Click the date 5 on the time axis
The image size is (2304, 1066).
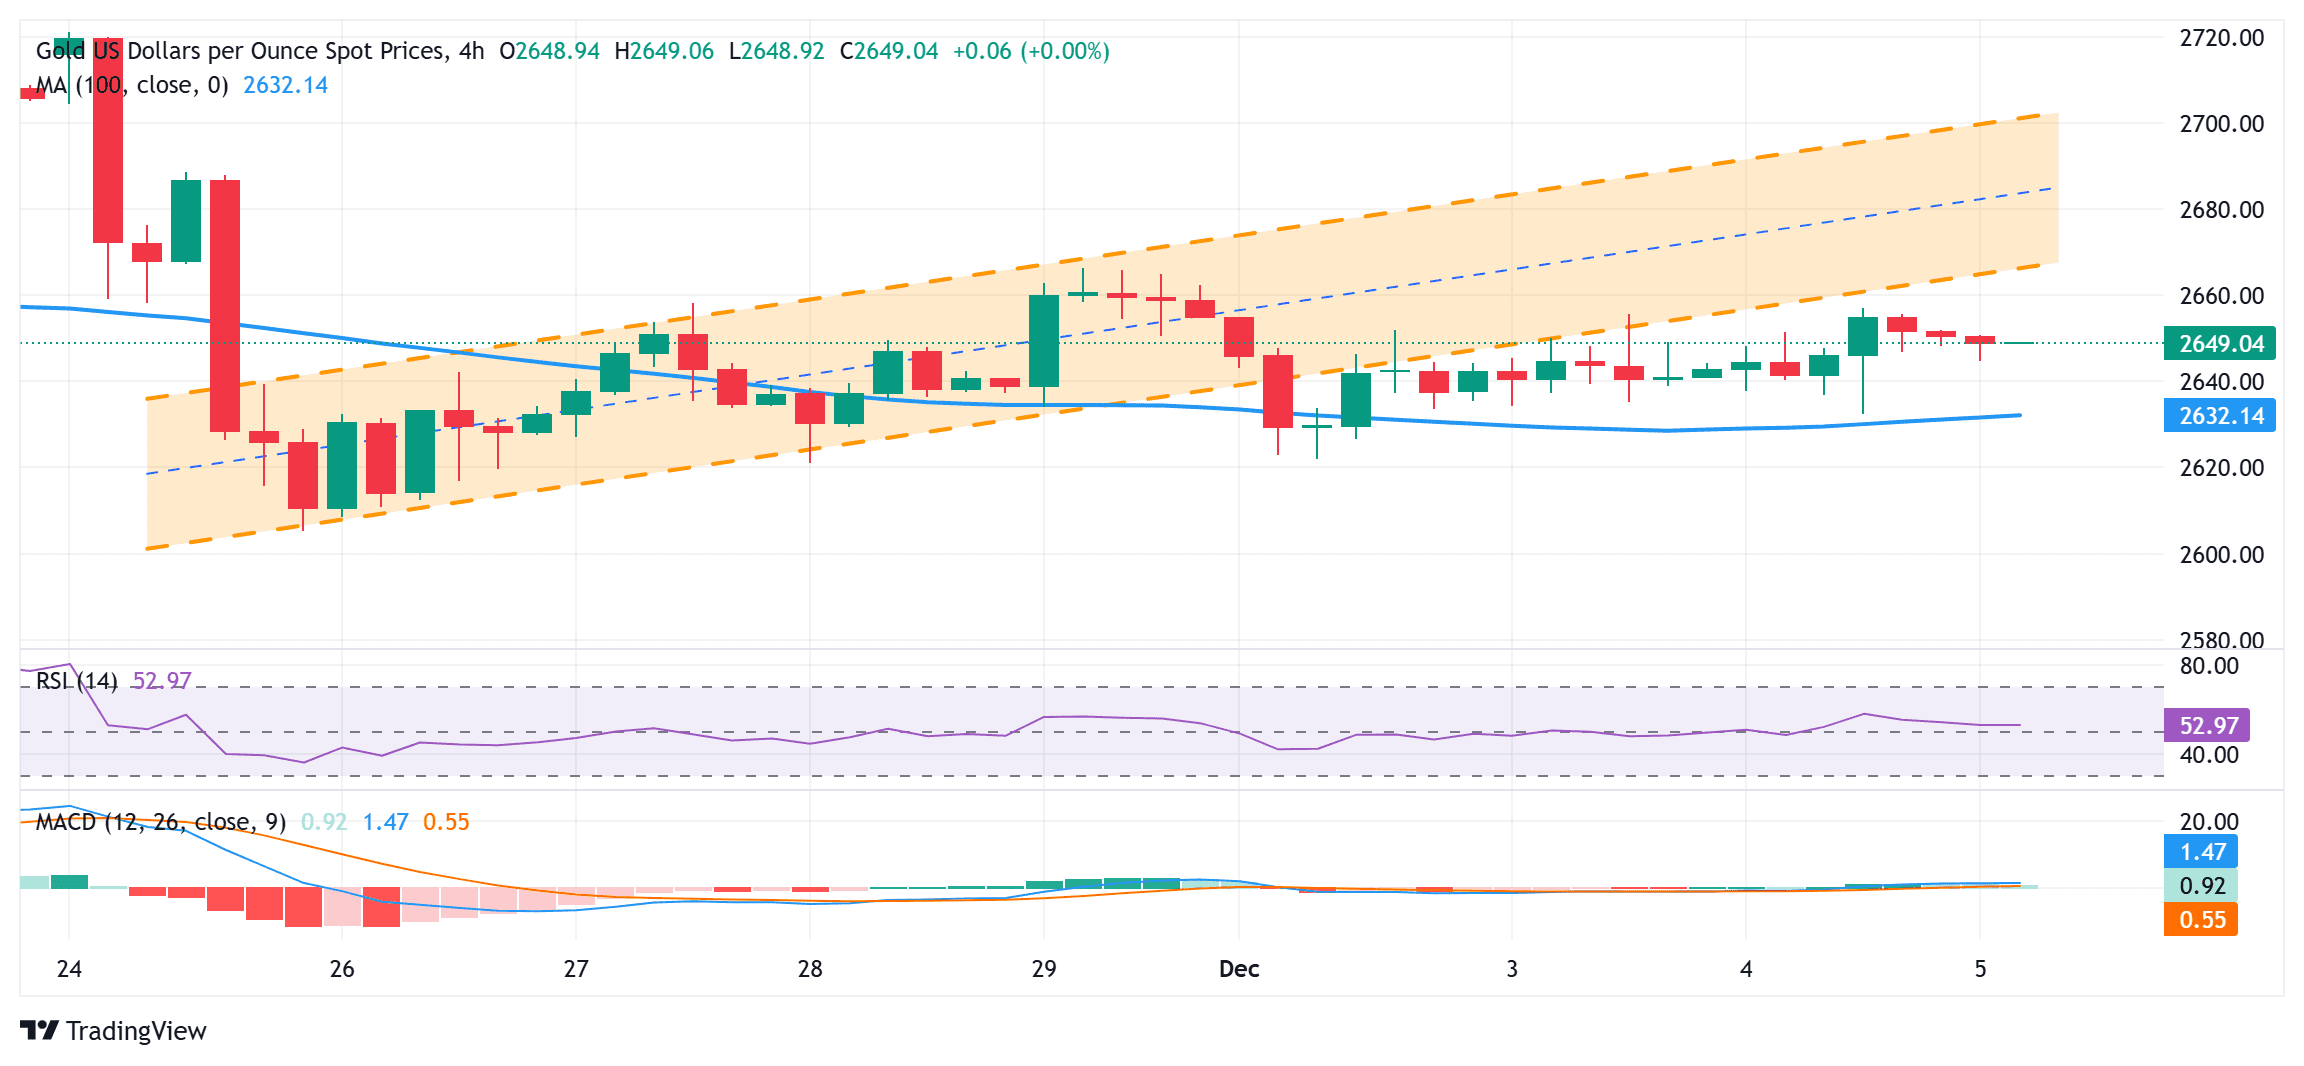tap(1980, 969)
